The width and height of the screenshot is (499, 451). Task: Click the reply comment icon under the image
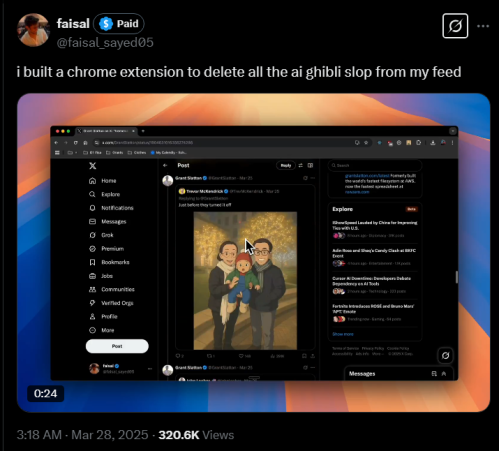point(178,356)
